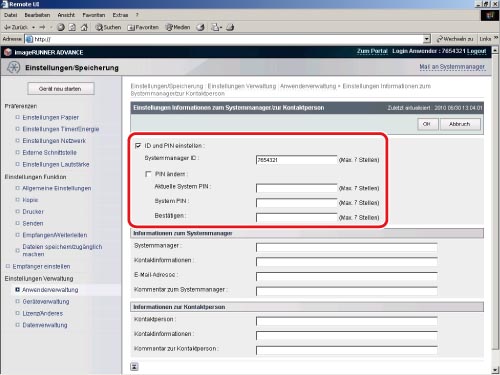Screen dimensions: 500x375
Task: Click the Abbruch button
Action: pos(460,124)
